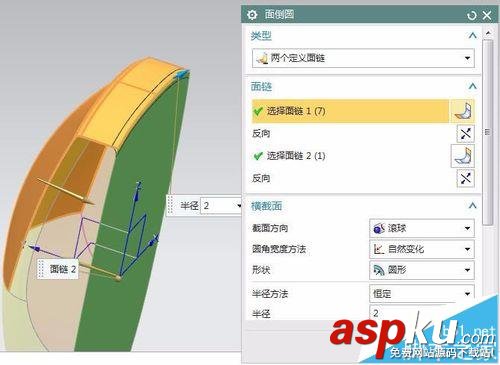500x365 pixels.
Task: Reverse direction for face chain 1
Action: [x=465, y=134]
